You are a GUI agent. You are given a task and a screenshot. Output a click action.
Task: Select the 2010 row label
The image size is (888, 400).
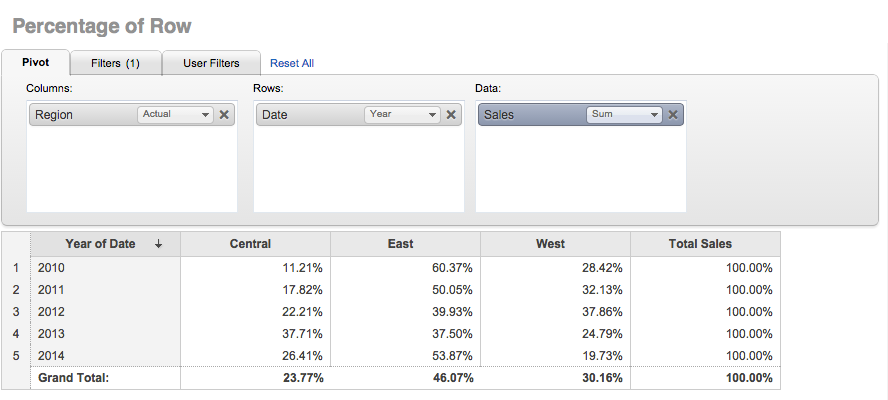pos(50,268)
